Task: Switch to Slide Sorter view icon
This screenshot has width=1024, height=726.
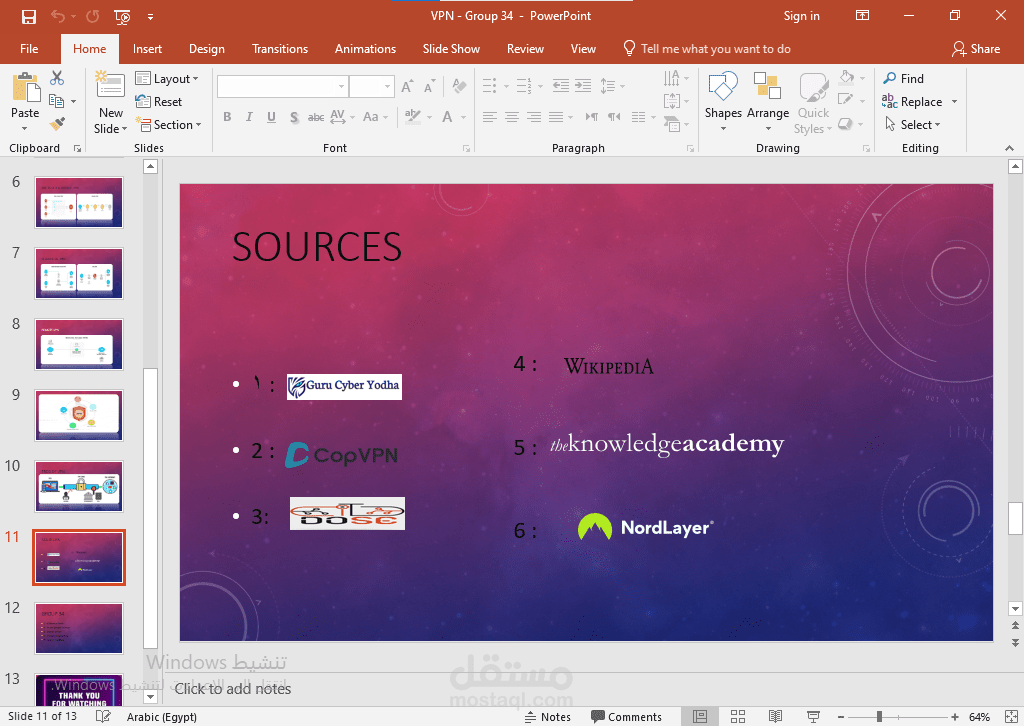Action: (x=738, y=717)
